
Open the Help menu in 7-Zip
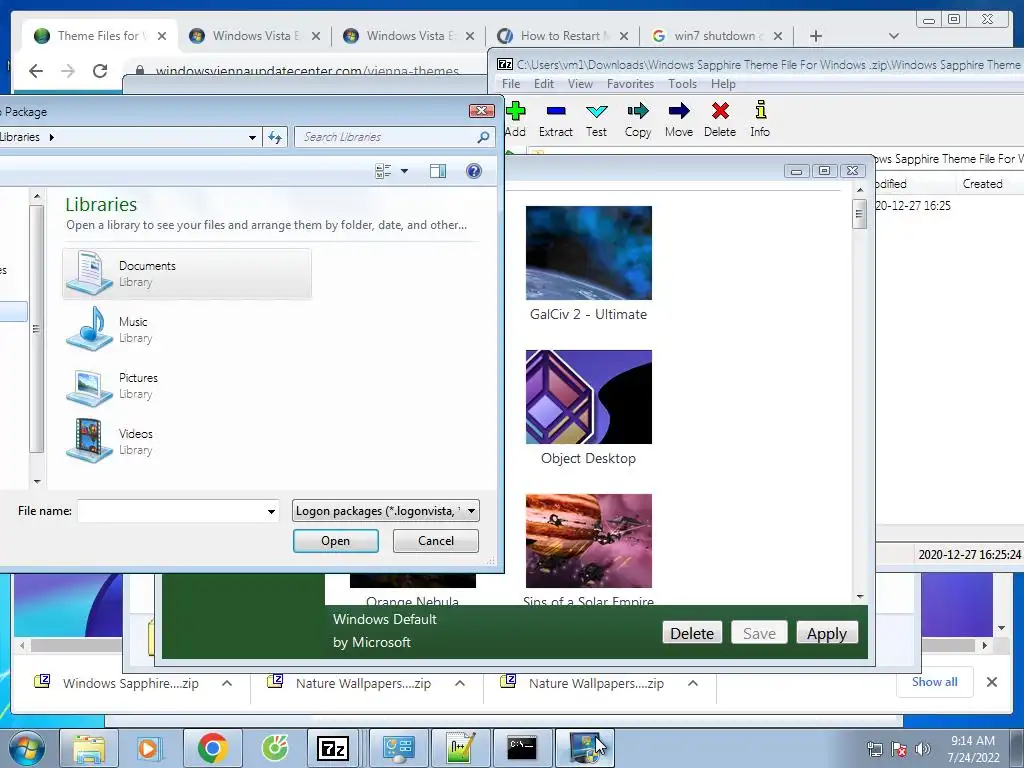[x=723, y=84]
